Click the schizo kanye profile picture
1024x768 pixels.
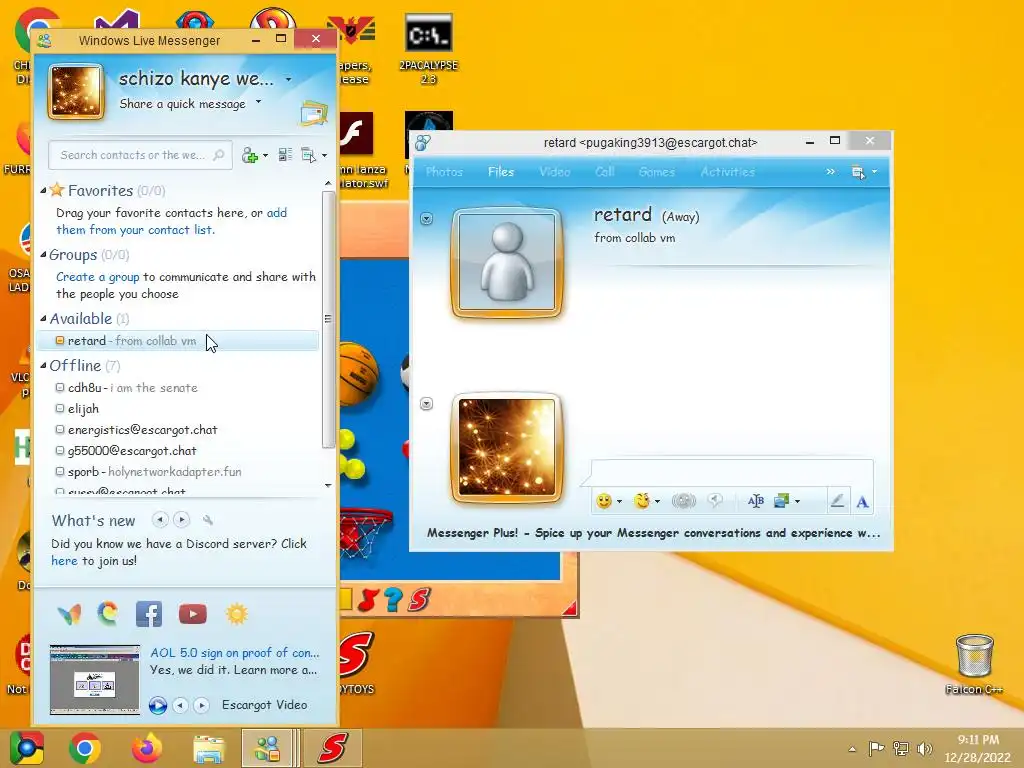pyautogui.click(x=76, y=91)
